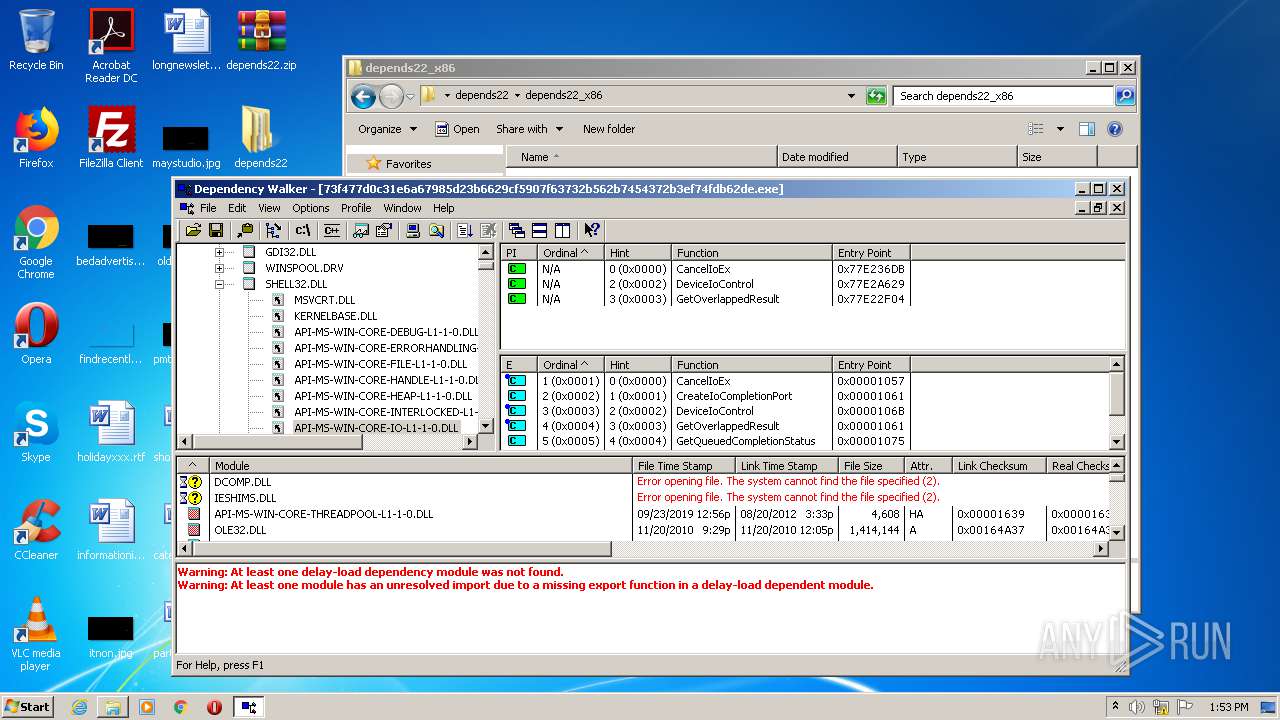The image size is (1280, 720).
Task: Click the Start Profiling toolbar icon
Action: tap(465, 230)
